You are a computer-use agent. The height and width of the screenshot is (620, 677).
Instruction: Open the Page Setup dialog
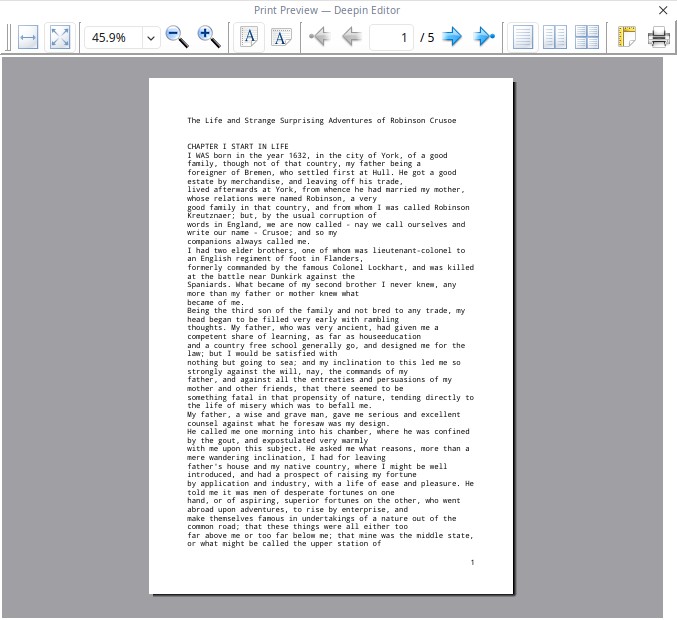coord(627,37)
